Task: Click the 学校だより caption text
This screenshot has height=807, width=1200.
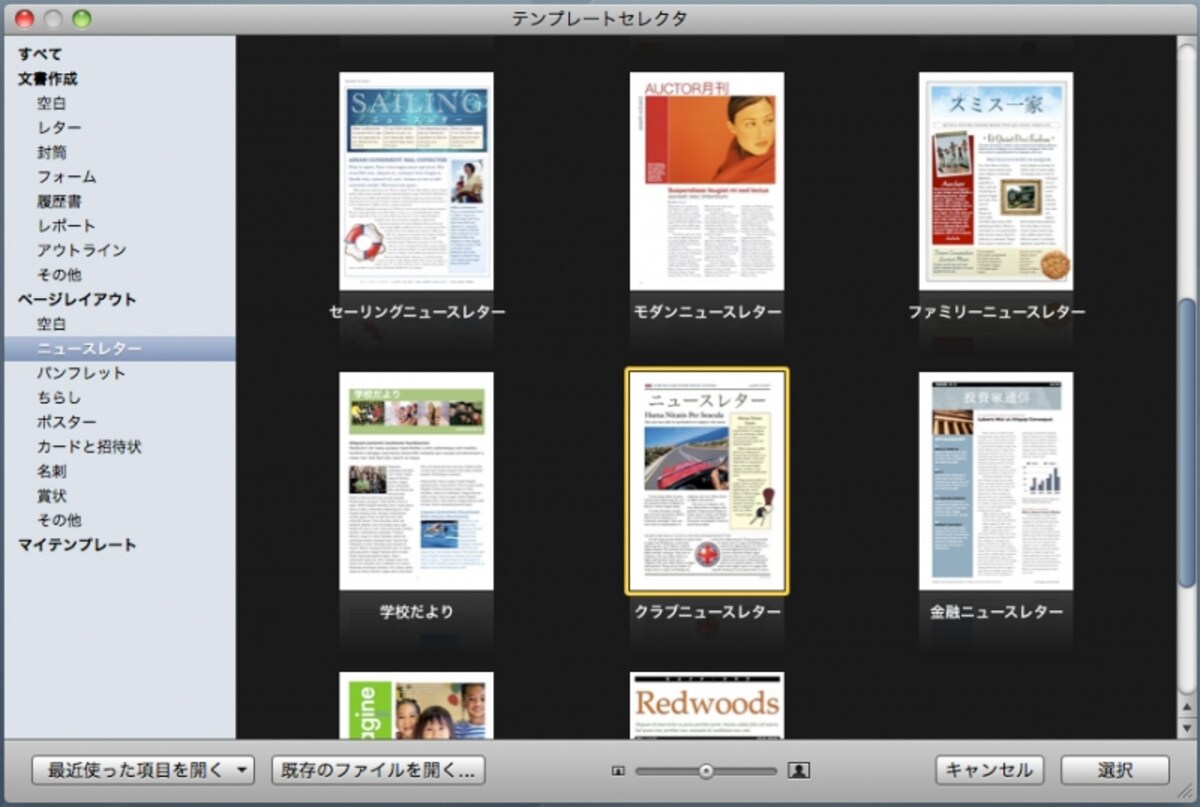Action: coord(417,612)
